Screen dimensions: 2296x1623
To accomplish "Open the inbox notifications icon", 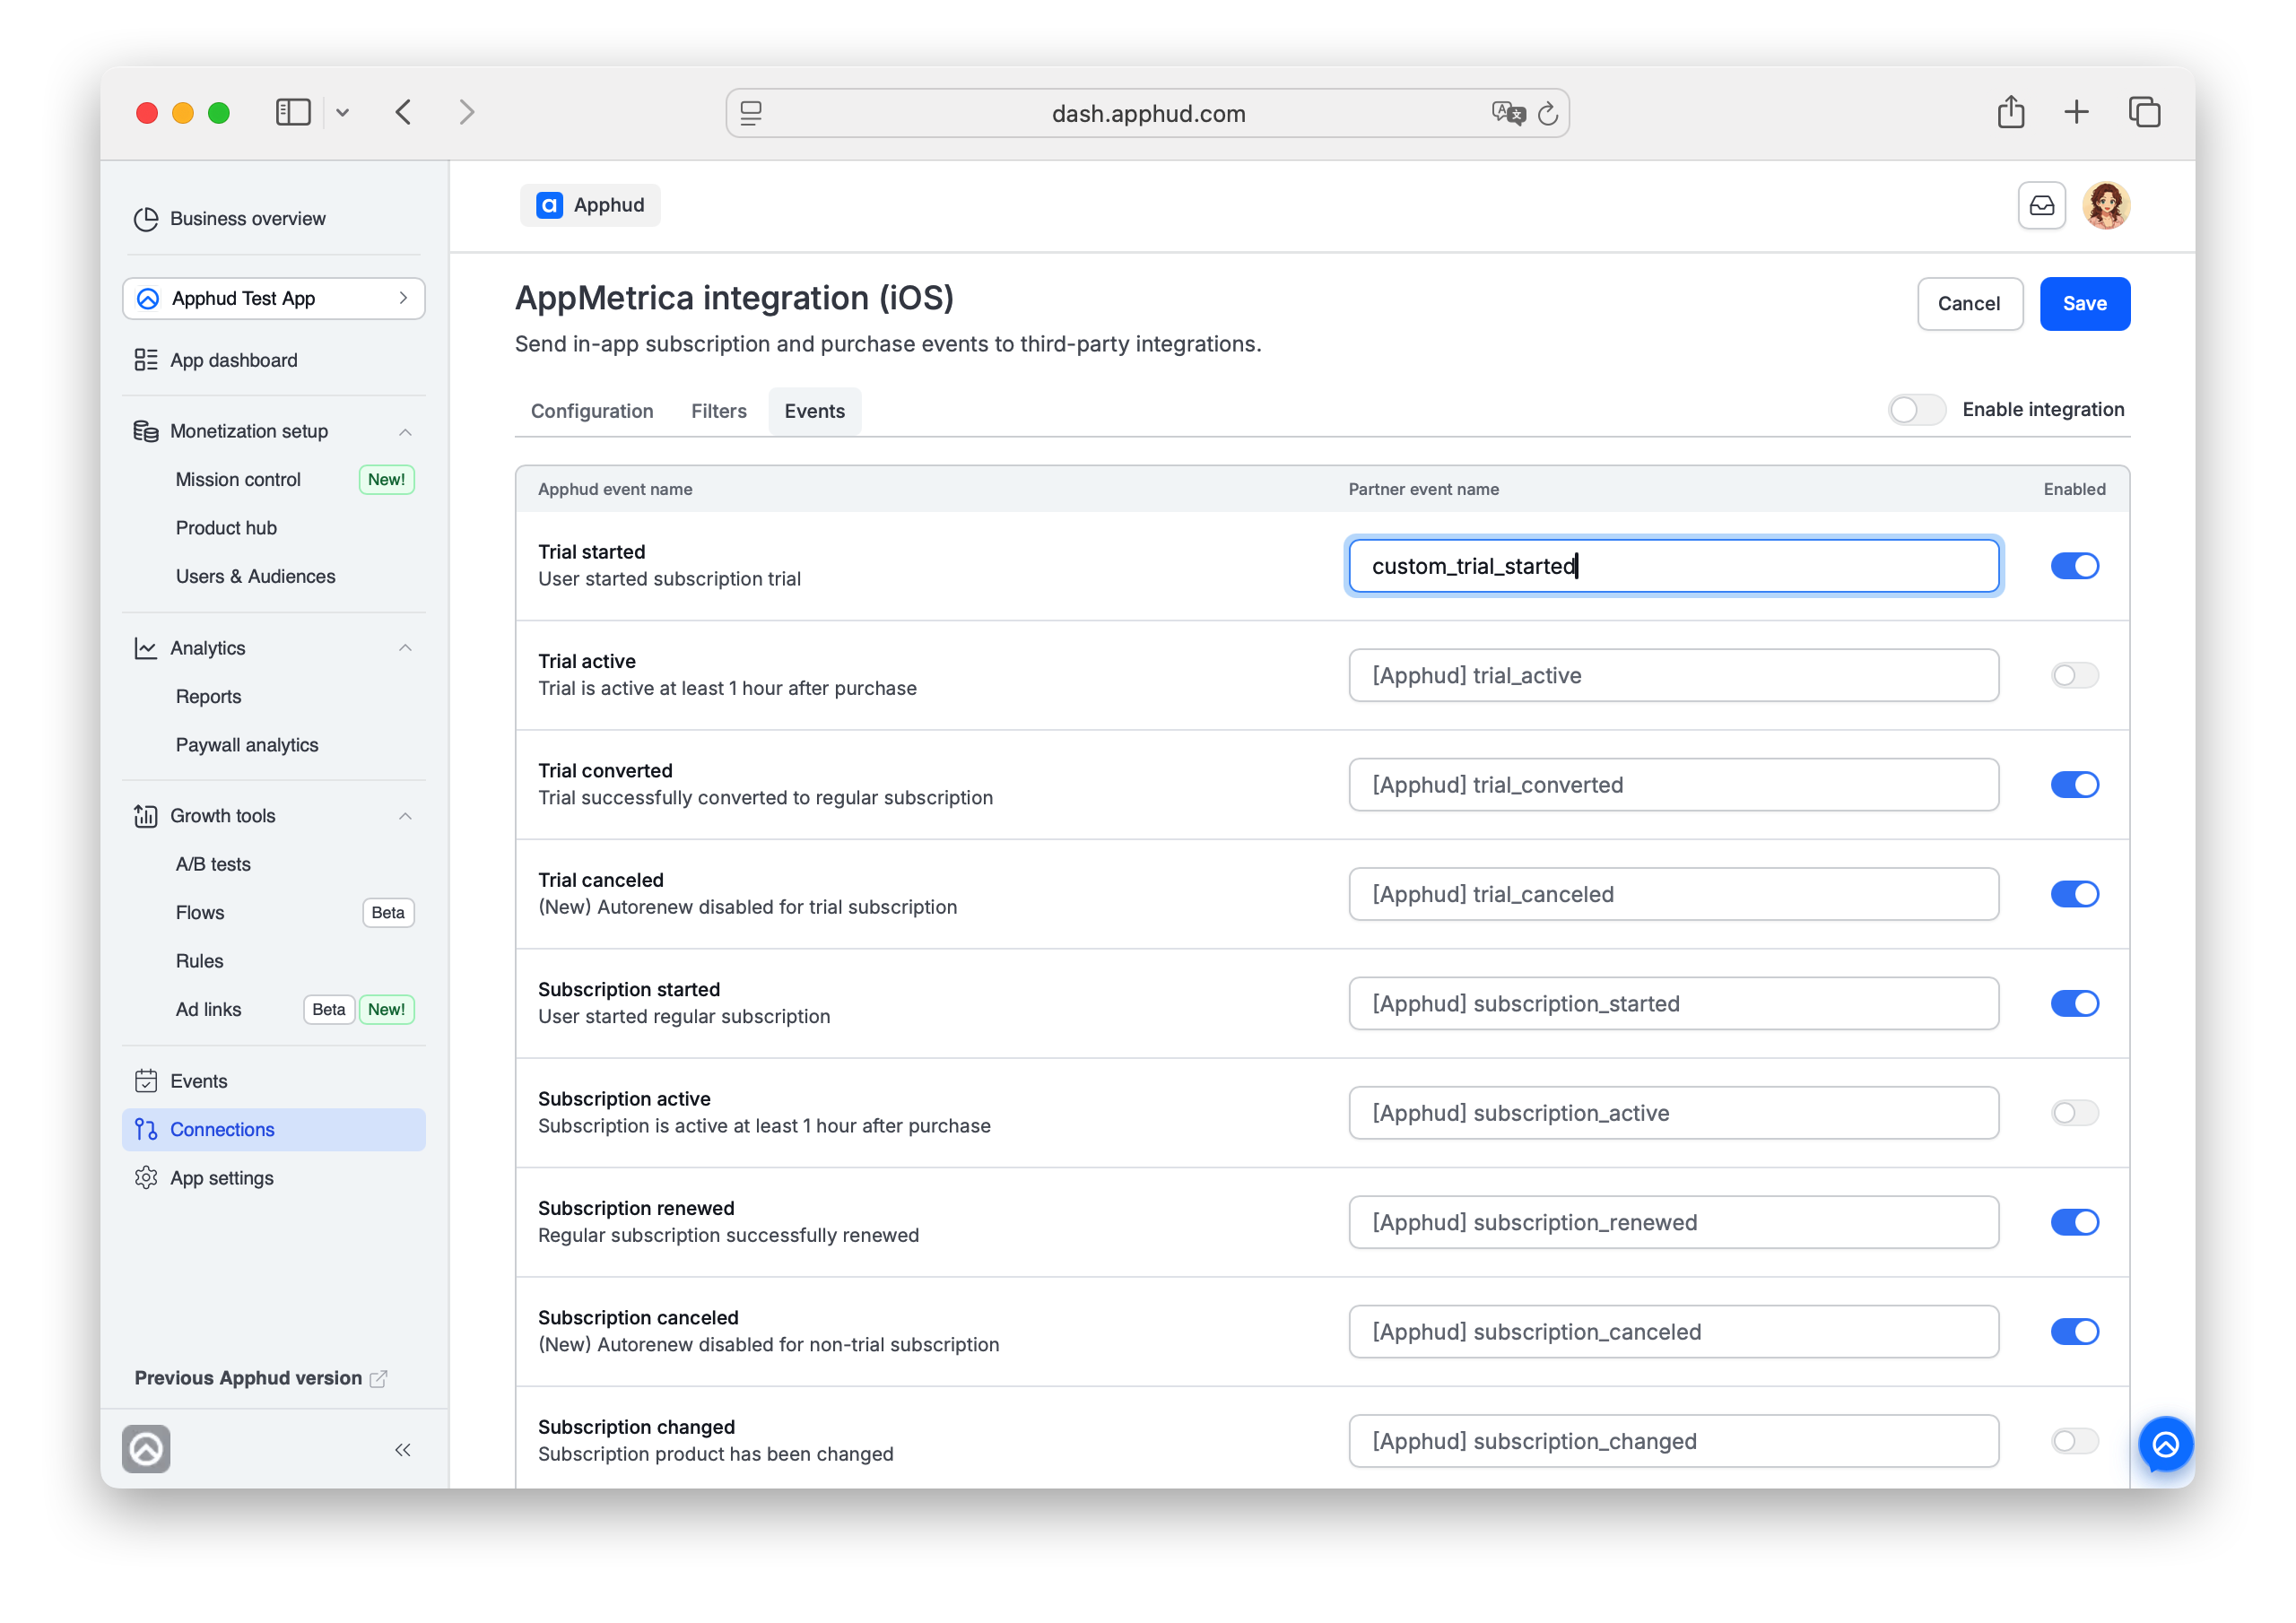I will (2041, 205).
